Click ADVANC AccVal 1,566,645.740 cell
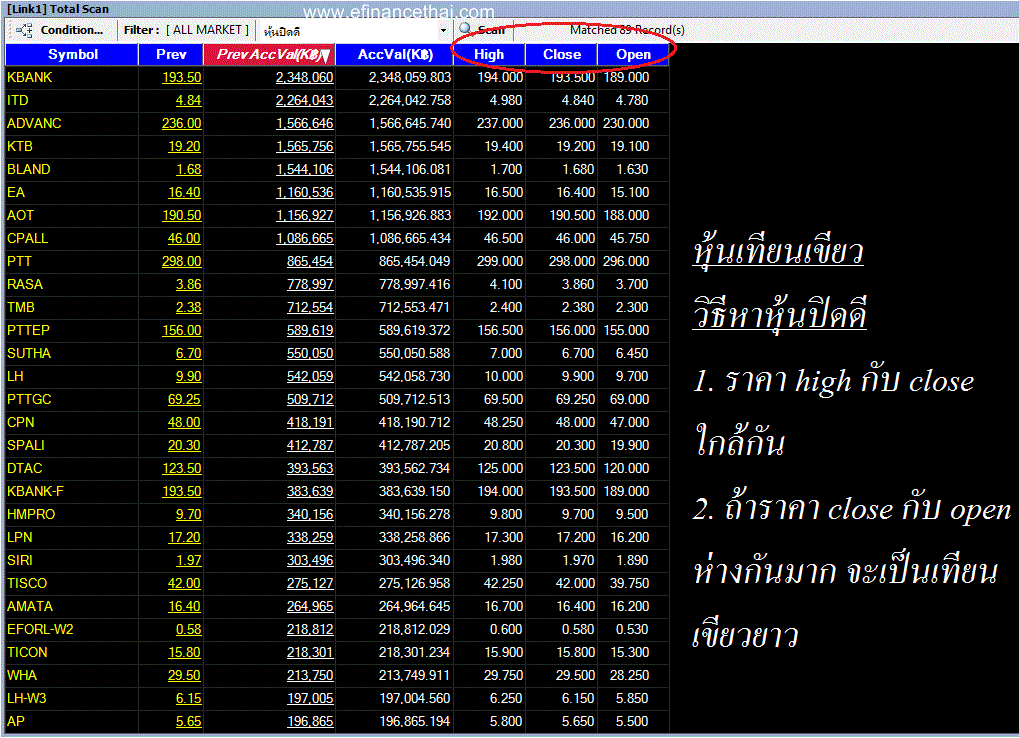Screen dimensions: 1019x738 [x=410, y=123]
